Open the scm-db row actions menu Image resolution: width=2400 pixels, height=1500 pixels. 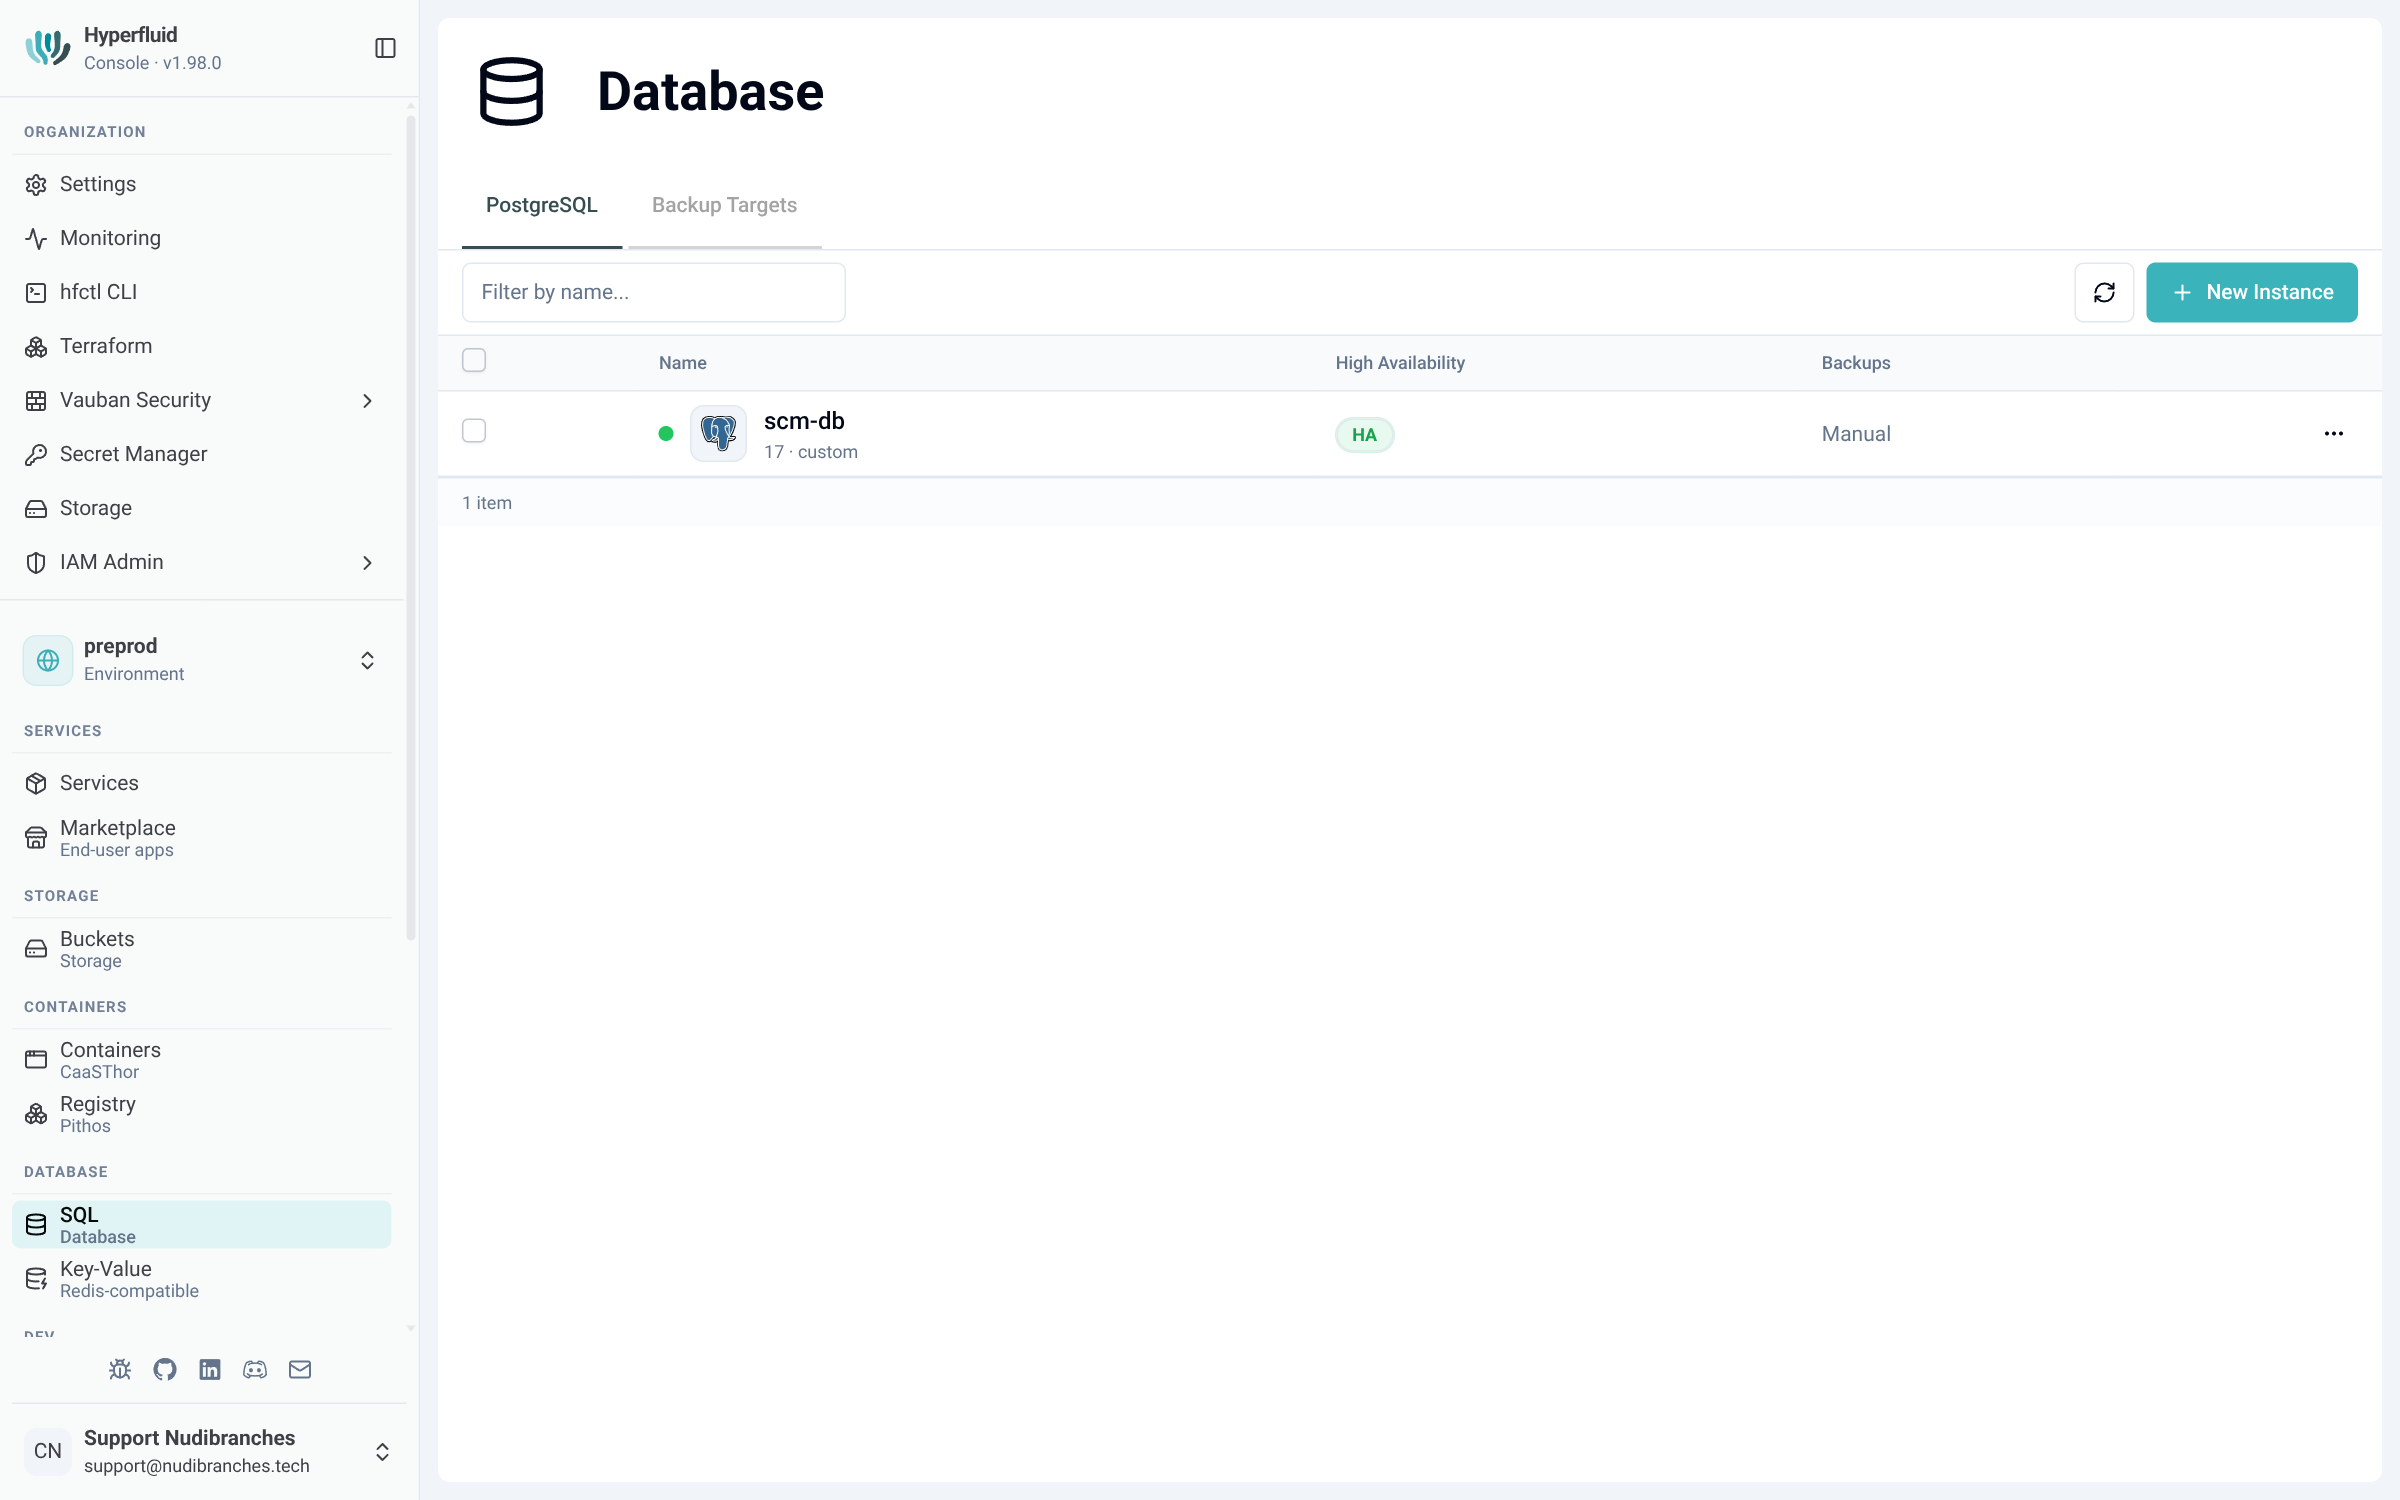tap(2334, 434)
